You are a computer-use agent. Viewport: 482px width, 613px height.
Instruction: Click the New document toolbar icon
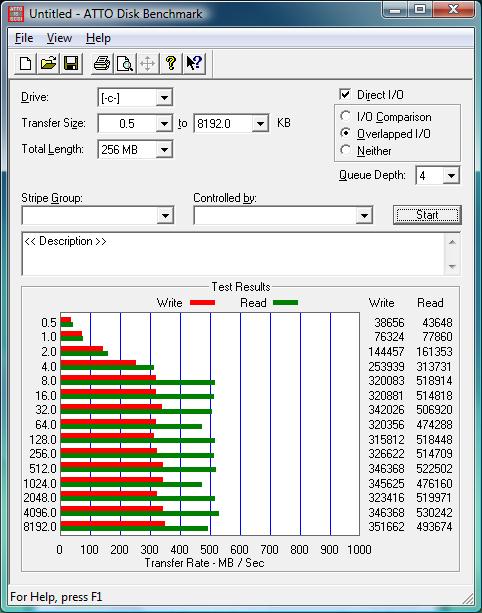click(25, 63)
